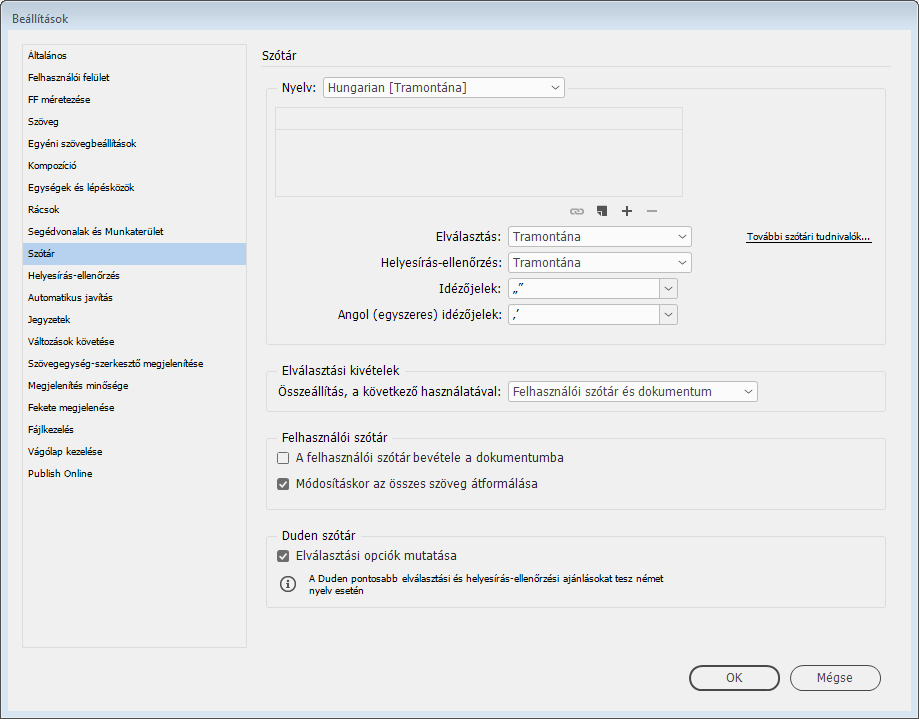Image resolution: width=919 pixels, height=719 pixels.
Task: Click inside the empty user dictionary list
Action: [478, 160]
